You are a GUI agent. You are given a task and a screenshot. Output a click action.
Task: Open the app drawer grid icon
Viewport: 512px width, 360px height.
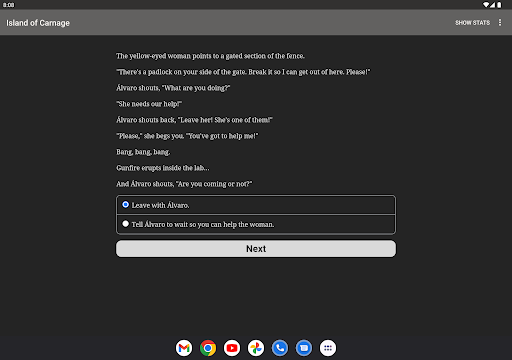(x=328, y=348)
